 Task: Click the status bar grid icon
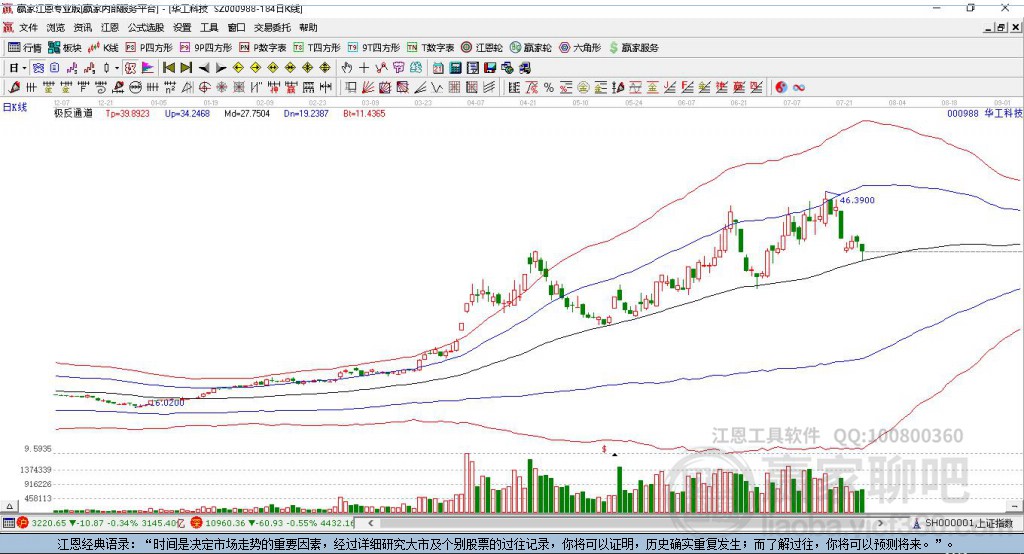[x=8, y=523]
